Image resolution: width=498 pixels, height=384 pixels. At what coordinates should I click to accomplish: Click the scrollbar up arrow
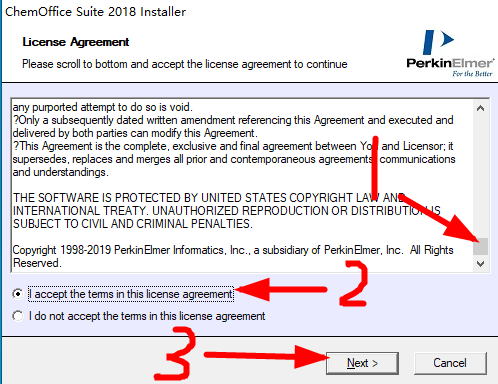(x=480, y=108)
